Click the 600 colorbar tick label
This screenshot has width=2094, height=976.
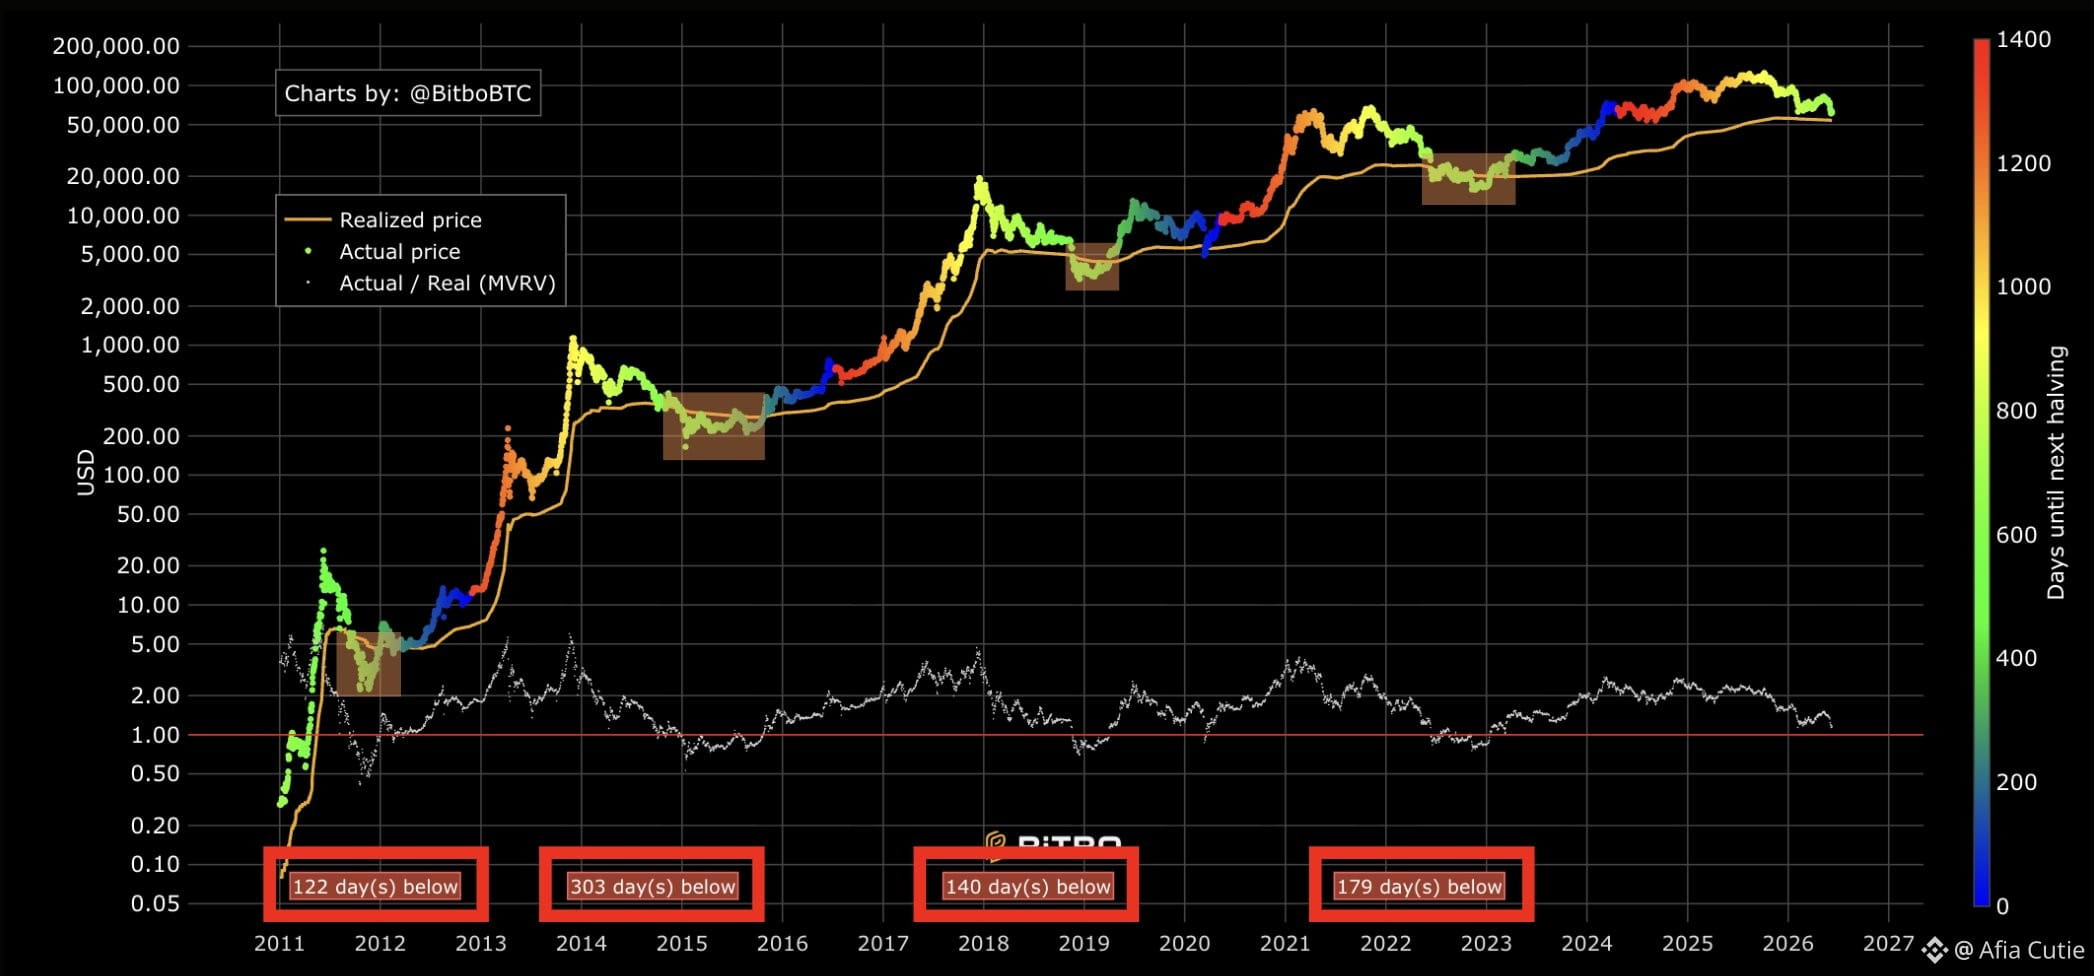[x=2017, y=535]
